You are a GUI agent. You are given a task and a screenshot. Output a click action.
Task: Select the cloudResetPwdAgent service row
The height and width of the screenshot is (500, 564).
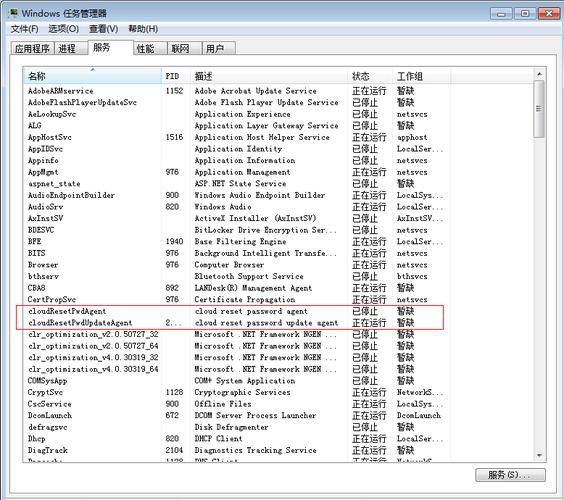tap(230, 311)
